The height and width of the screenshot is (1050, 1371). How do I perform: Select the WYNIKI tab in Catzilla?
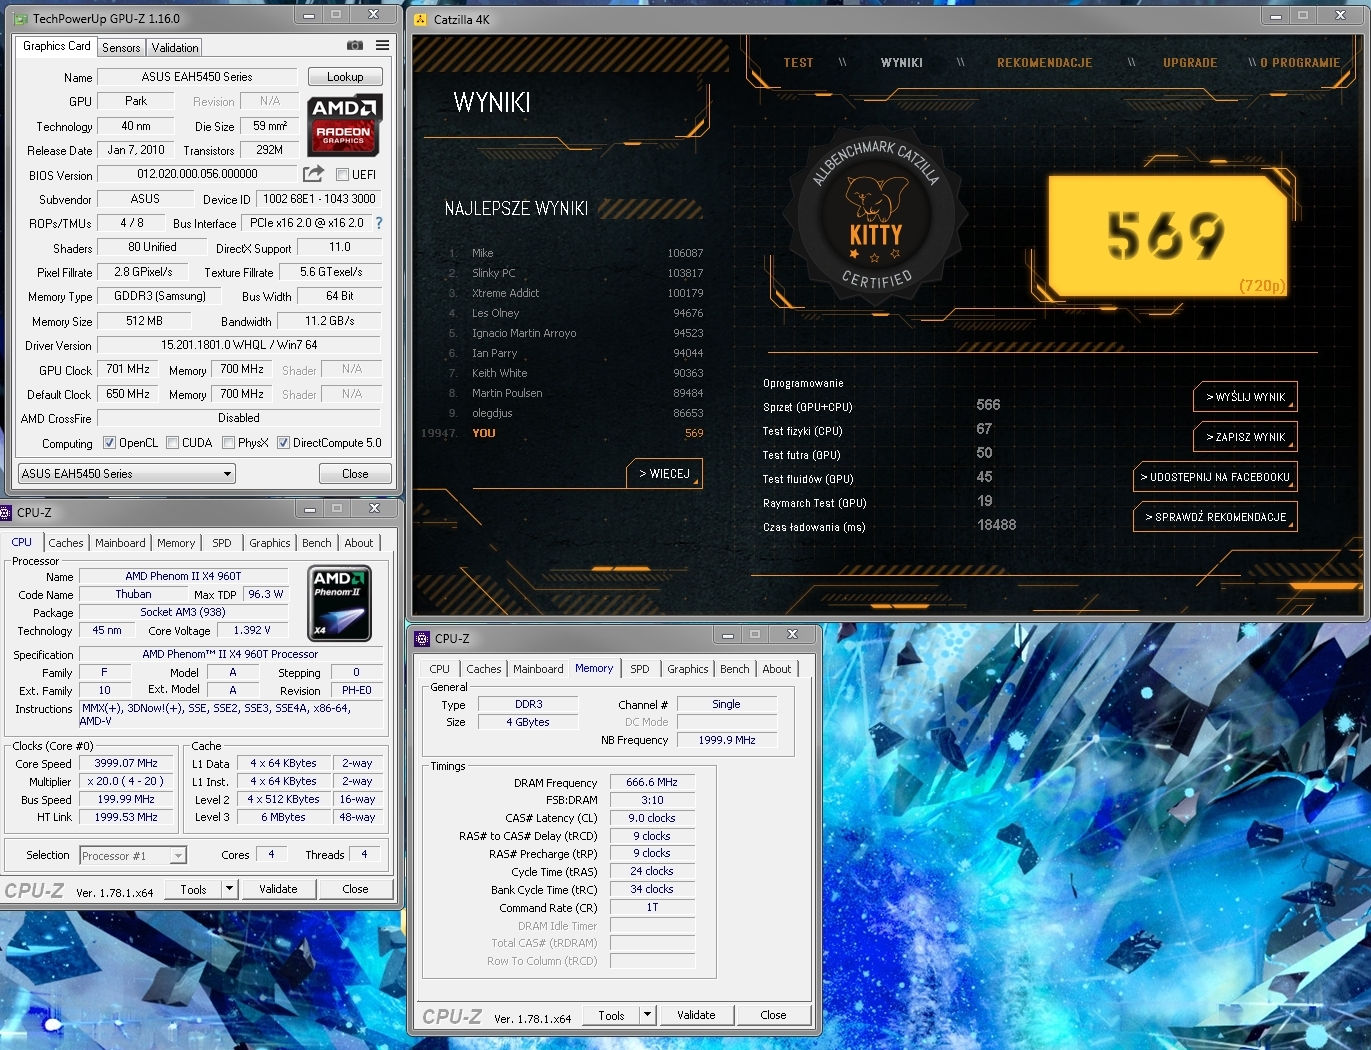pyautogui.click(x=902, y=63)
